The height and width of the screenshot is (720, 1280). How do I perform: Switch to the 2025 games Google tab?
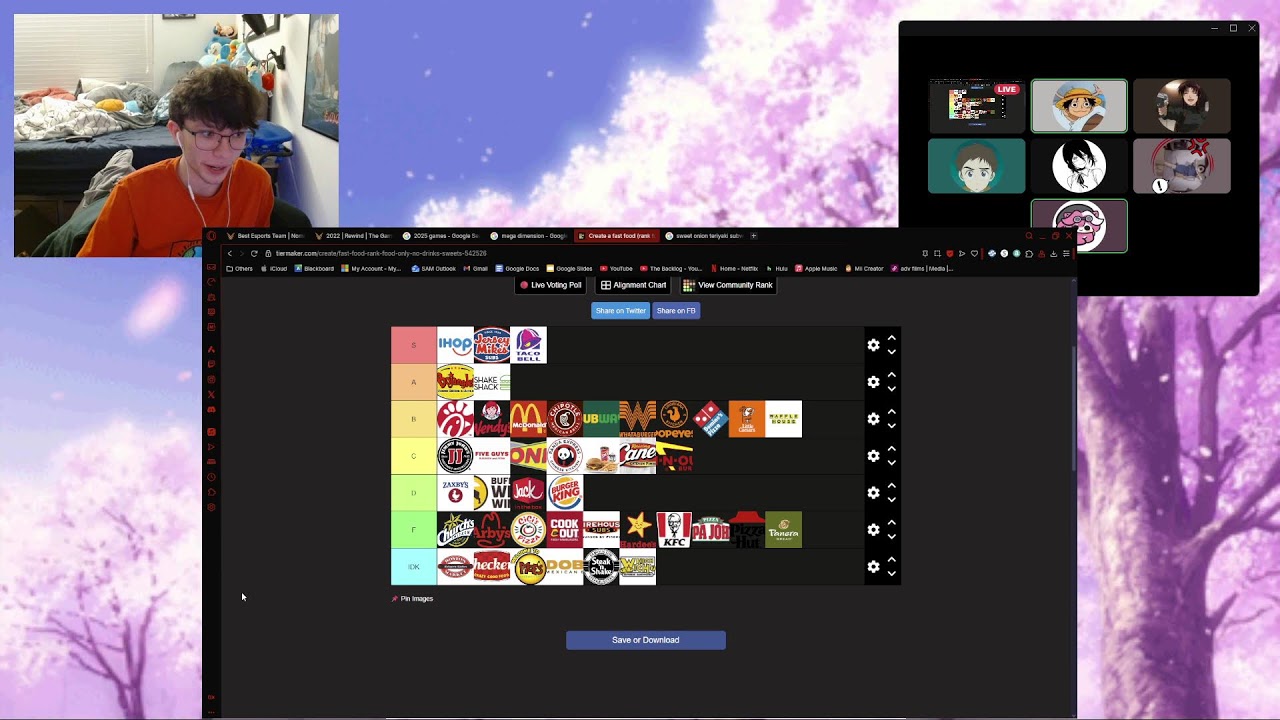pyautogui.click(x=441, y=236)
